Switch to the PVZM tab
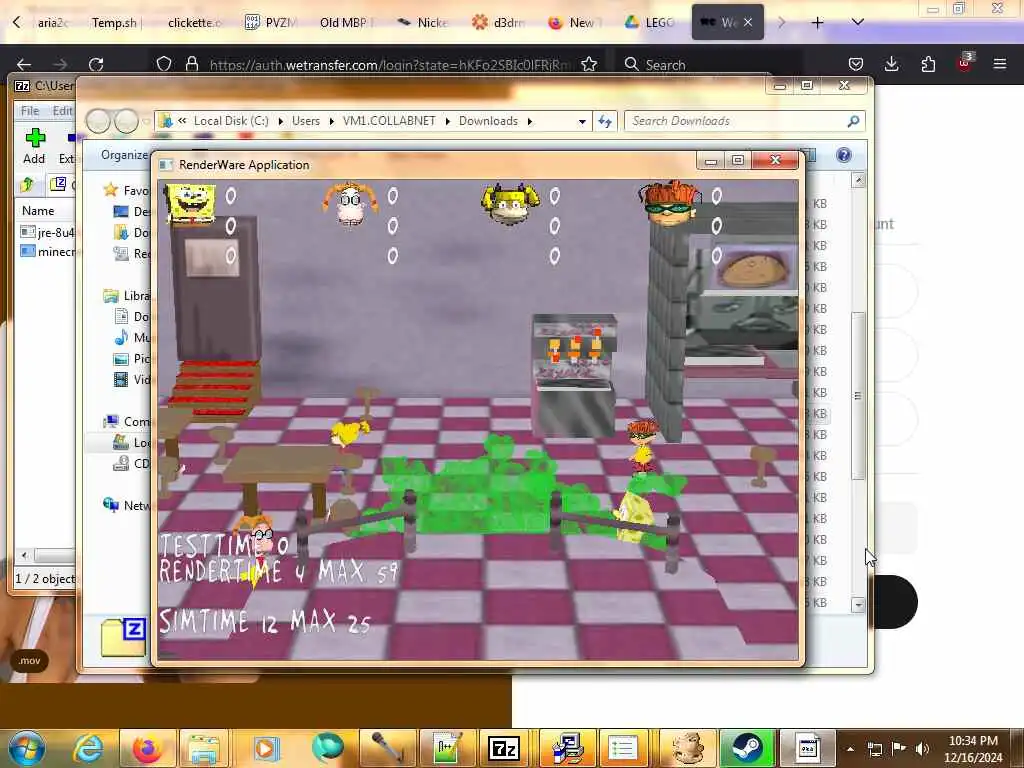The image size is (1024, 768). point(270,23)
